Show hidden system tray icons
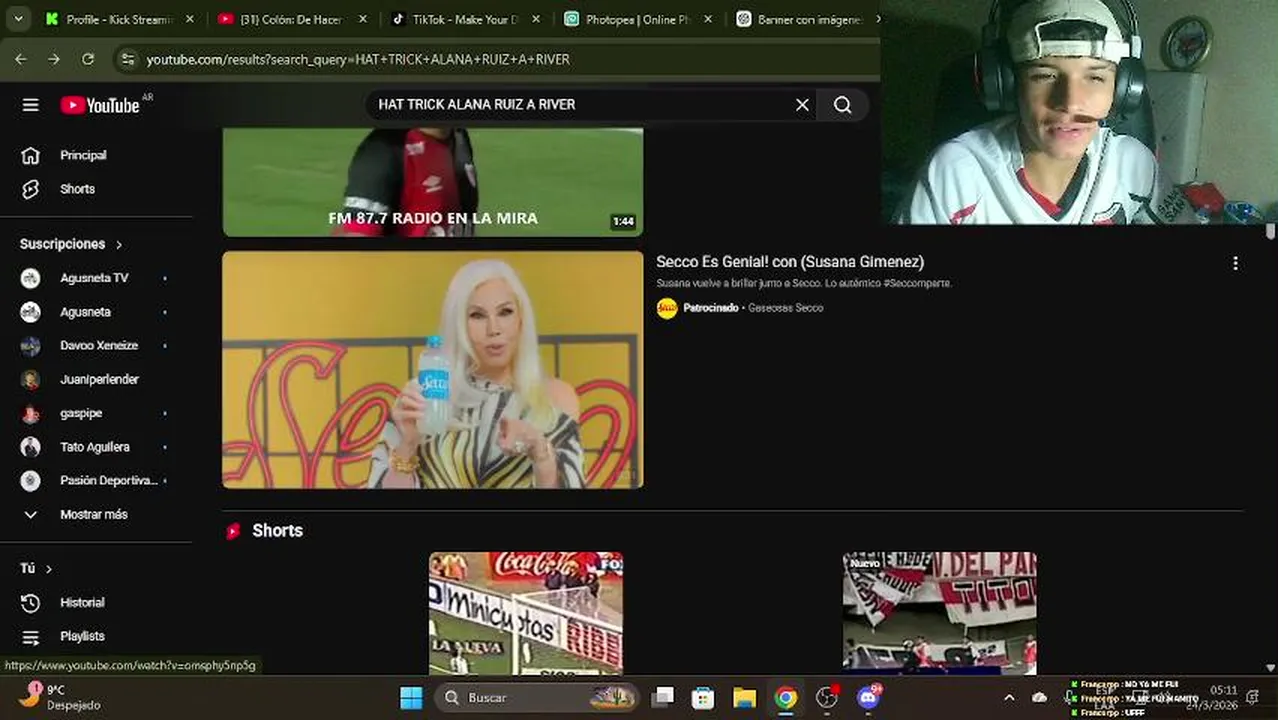This screenshot has height=720, width=1278. pyautogui.click(x=1009, y=698)
